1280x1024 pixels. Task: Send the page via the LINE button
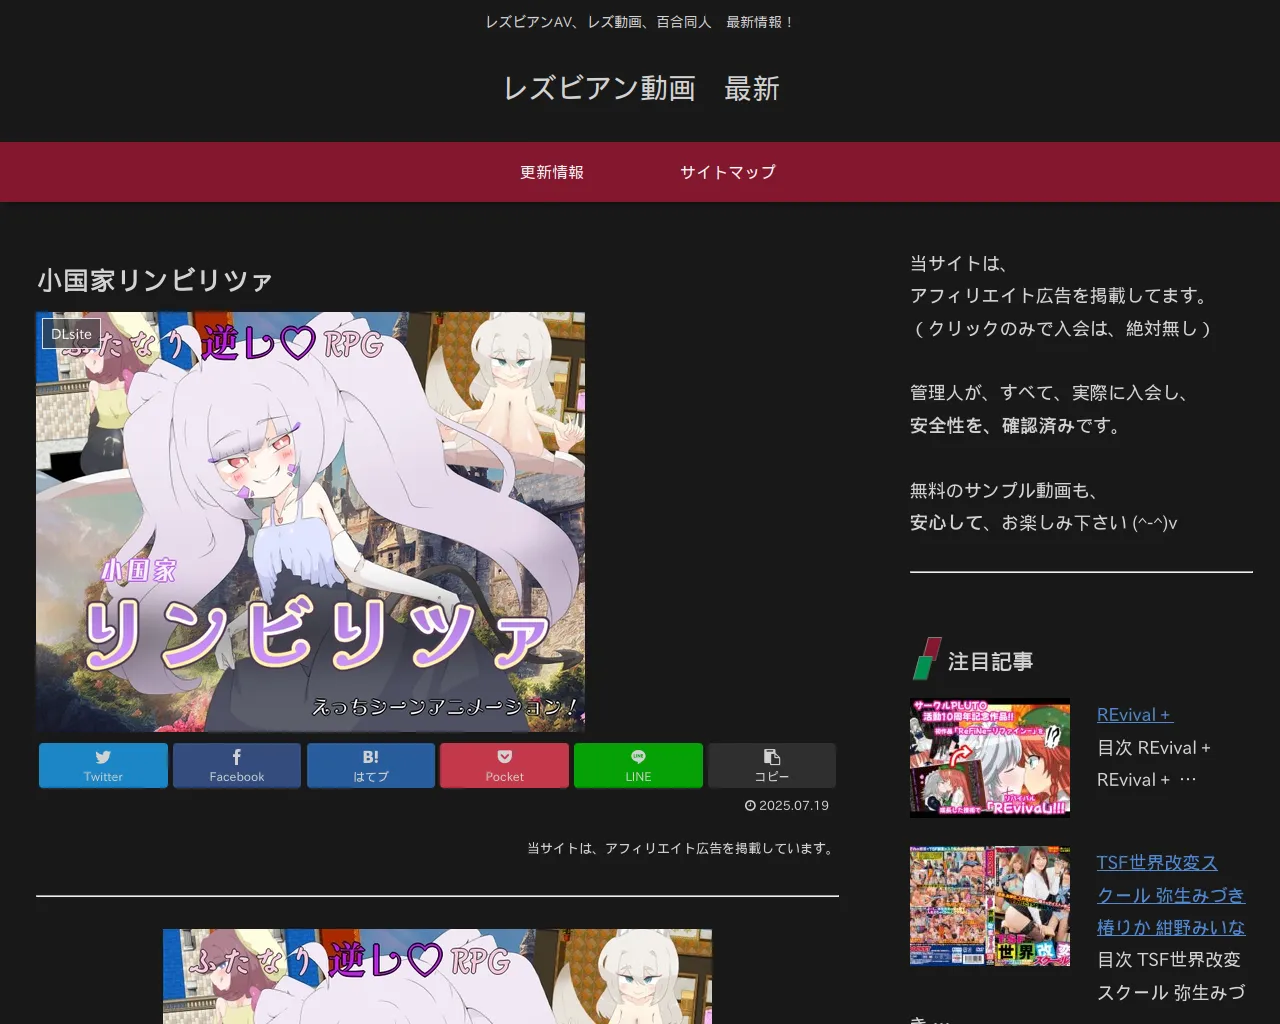tap(638, 765)
